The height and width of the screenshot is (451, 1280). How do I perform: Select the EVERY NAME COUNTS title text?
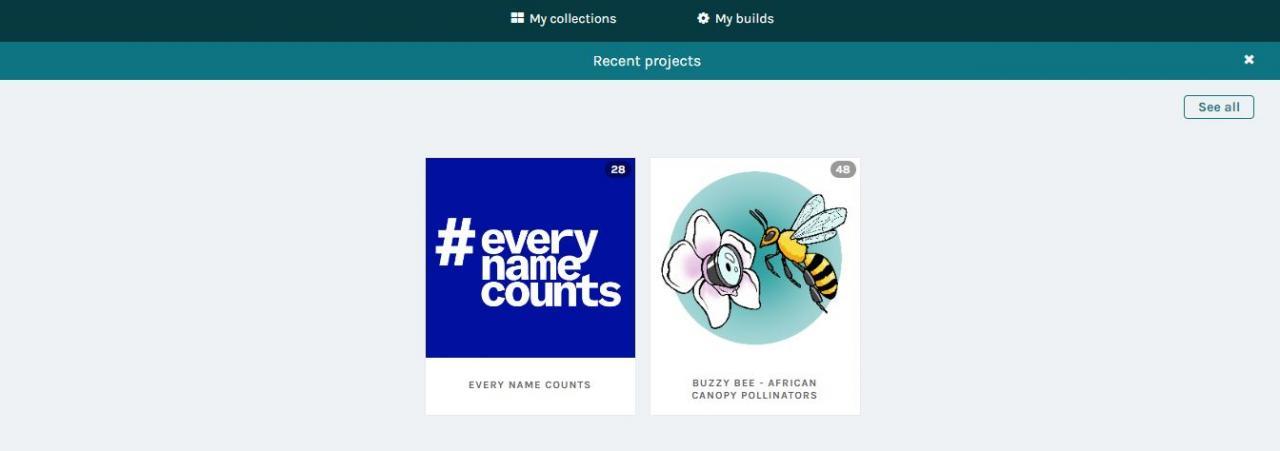[x=530, y=385]
